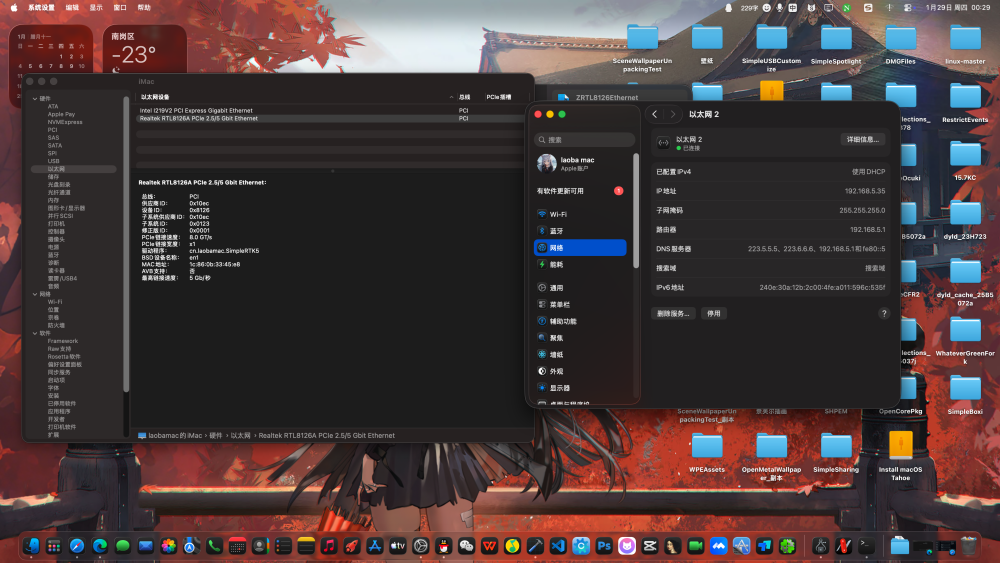This screenshot has width=1000, height=563.
Task: Open Wi-Fi pane in System Settings sidebar
Action: pos(580,214)
